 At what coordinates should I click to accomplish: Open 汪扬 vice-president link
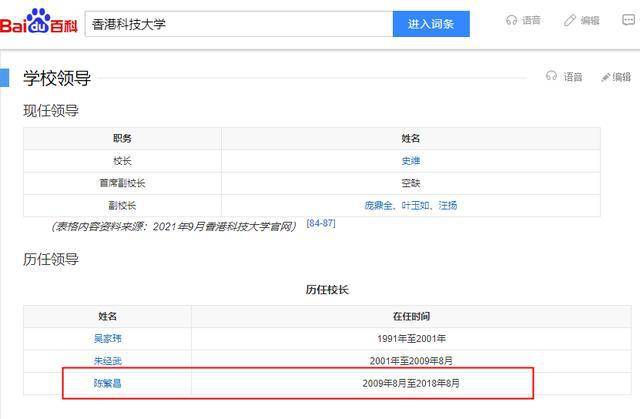point(448,205)
